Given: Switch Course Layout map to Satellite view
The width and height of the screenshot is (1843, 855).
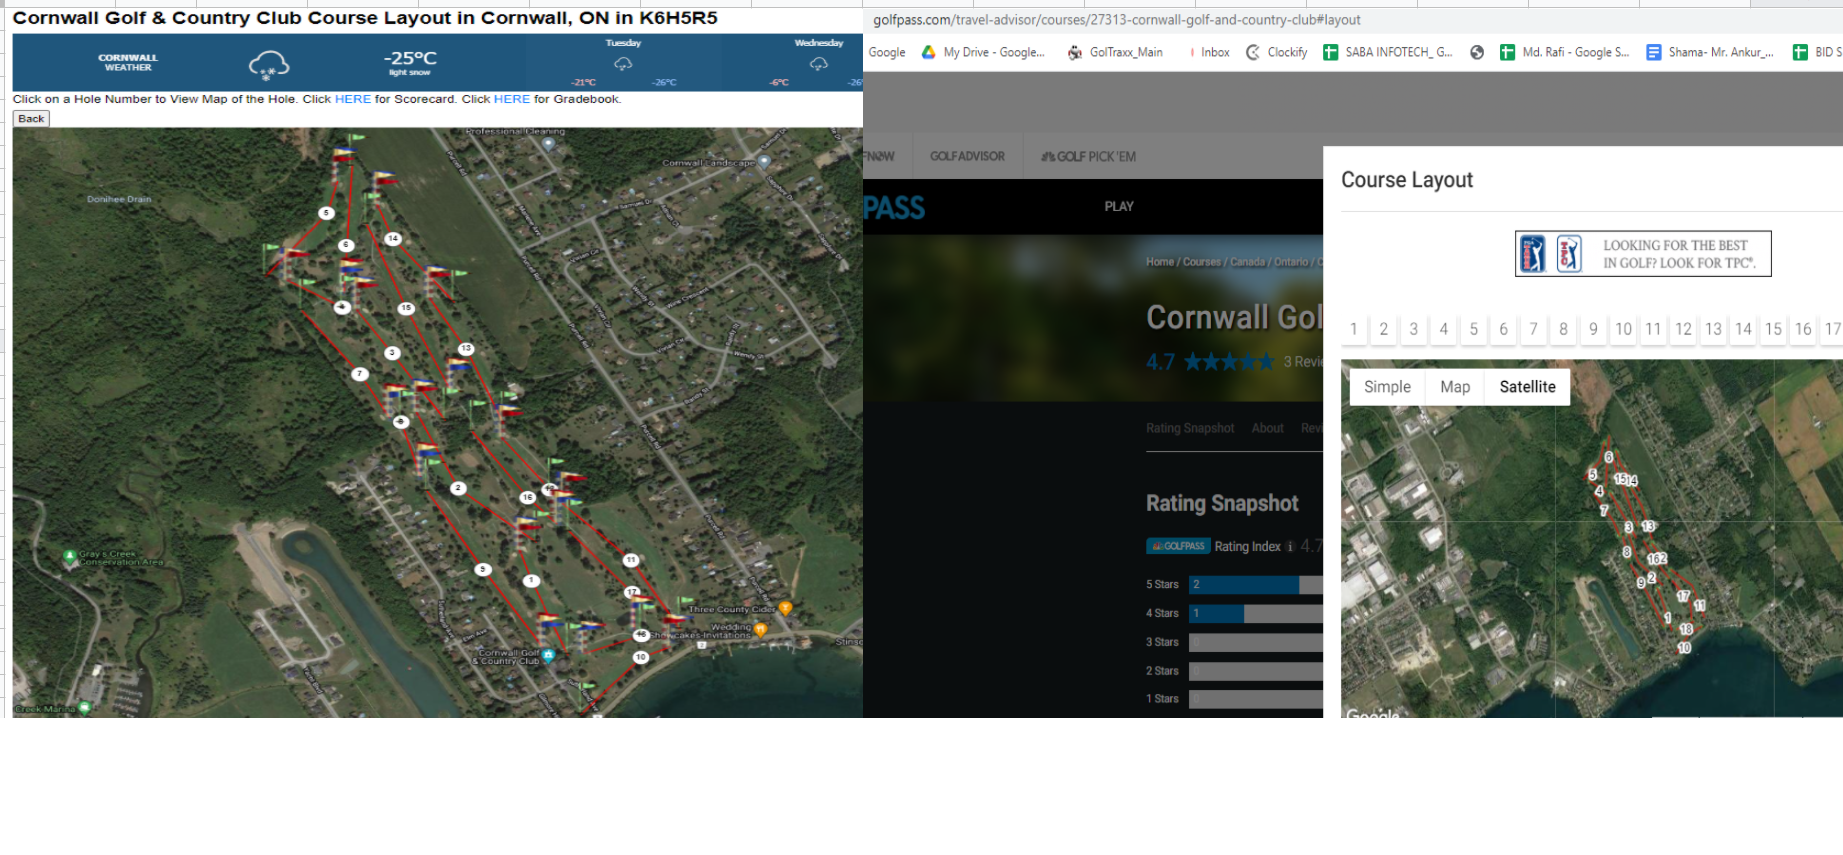Looking at the screenshot, I should coord(1527,387).
